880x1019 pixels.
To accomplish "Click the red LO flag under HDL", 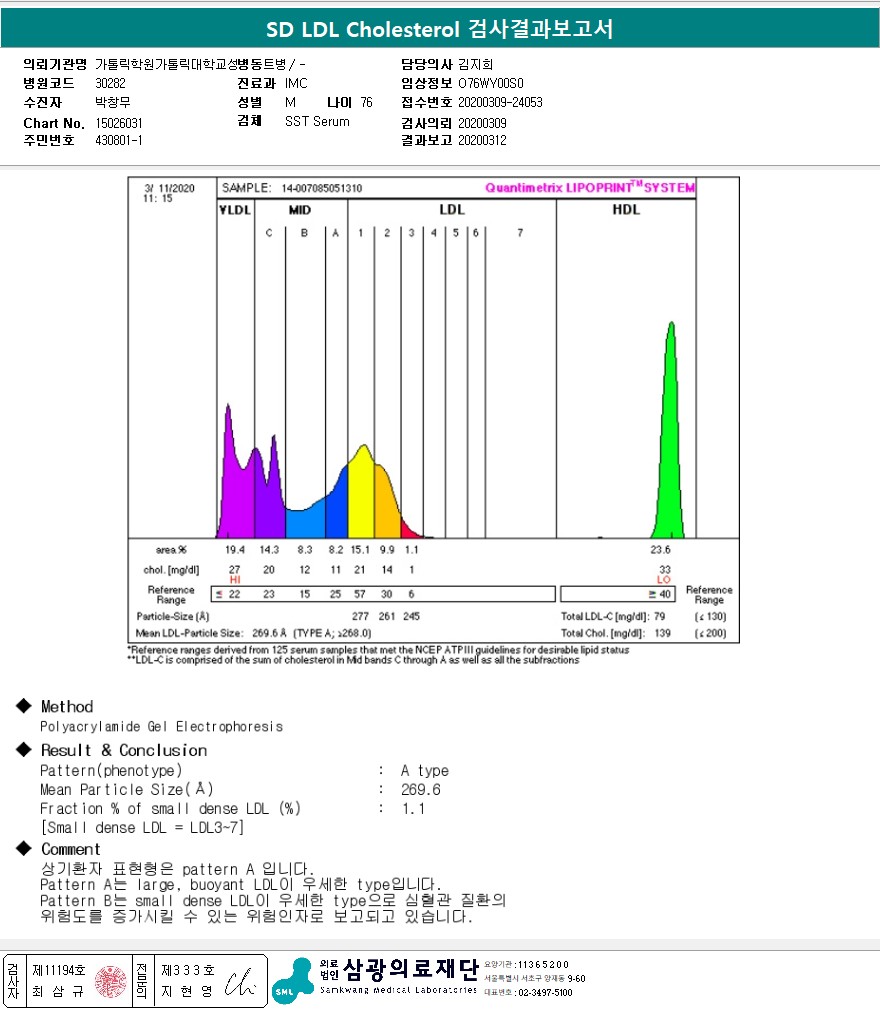I will pos(664,580).
